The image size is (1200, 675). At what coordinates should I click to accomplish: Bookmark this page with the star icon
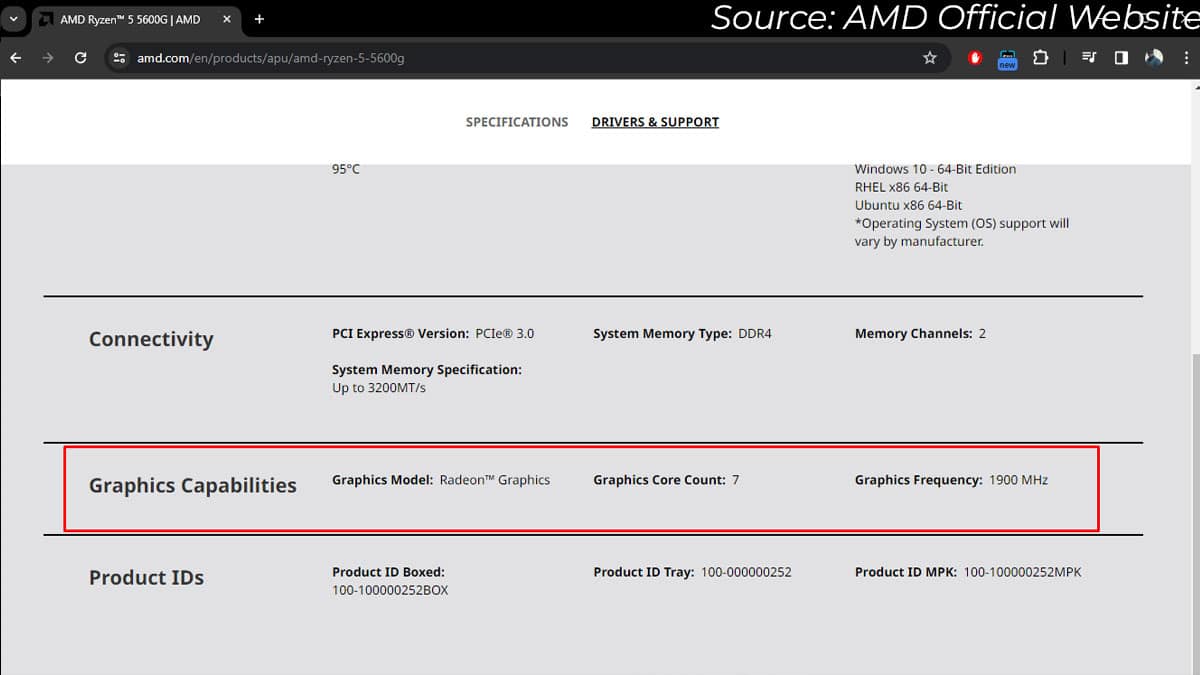click(x=930, y=58)
